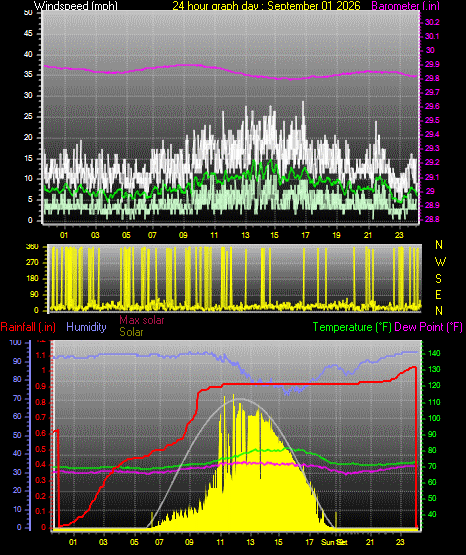Click the '35' windspeed axis value

(28, 74)
